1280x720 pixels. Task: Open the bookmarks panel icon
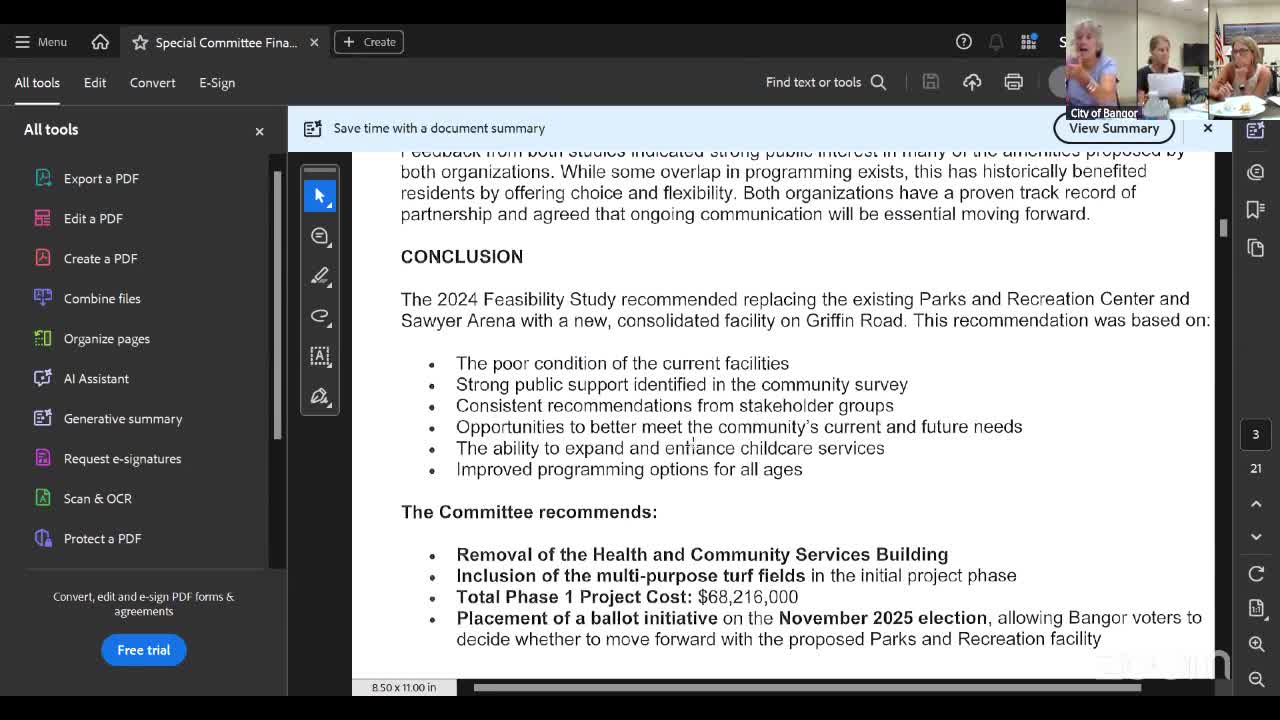[1256, 209]
